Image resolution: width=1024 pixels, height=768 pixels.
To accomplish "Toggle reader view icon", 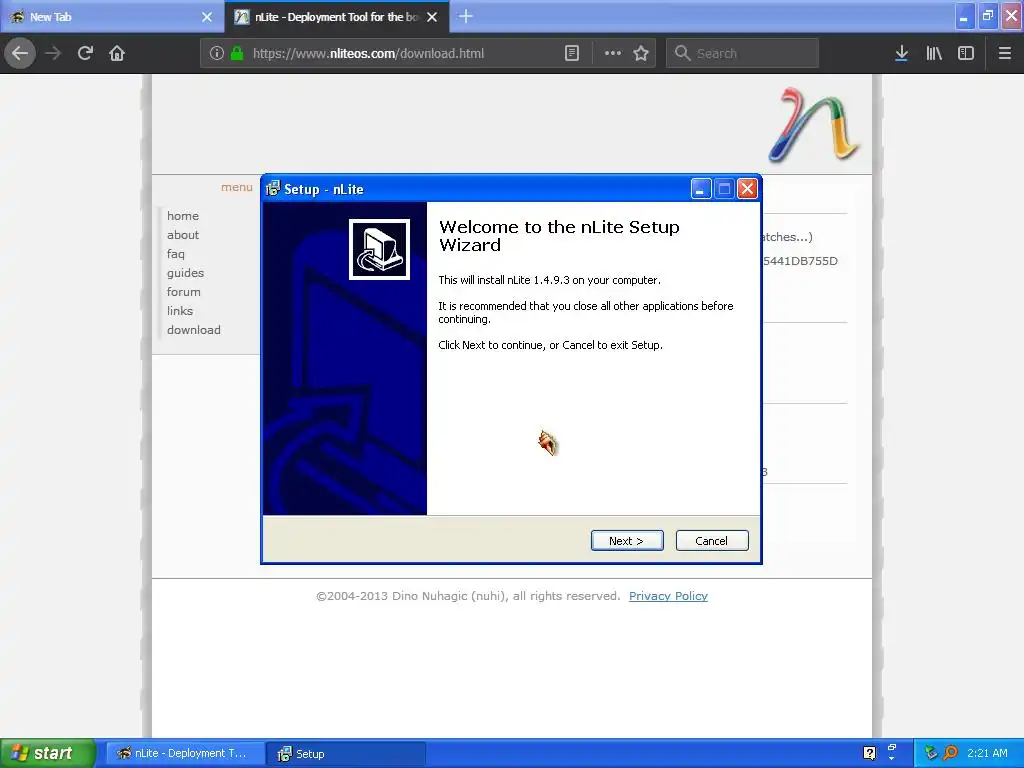I will [x=571, y=54].
